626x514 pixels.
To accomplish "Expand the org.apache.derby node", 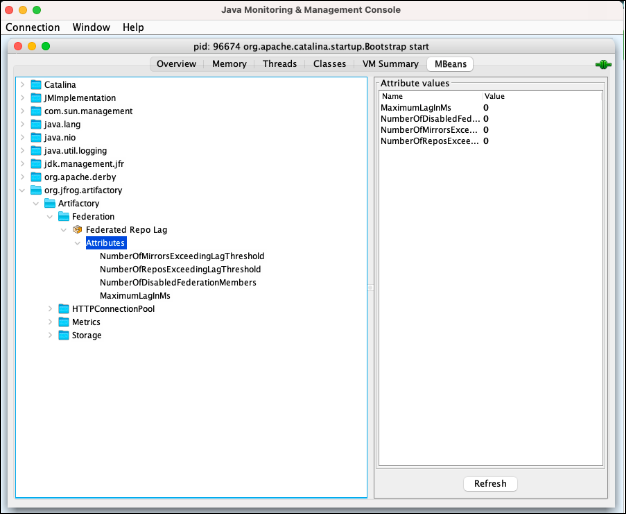I will [x=22, y=177].
